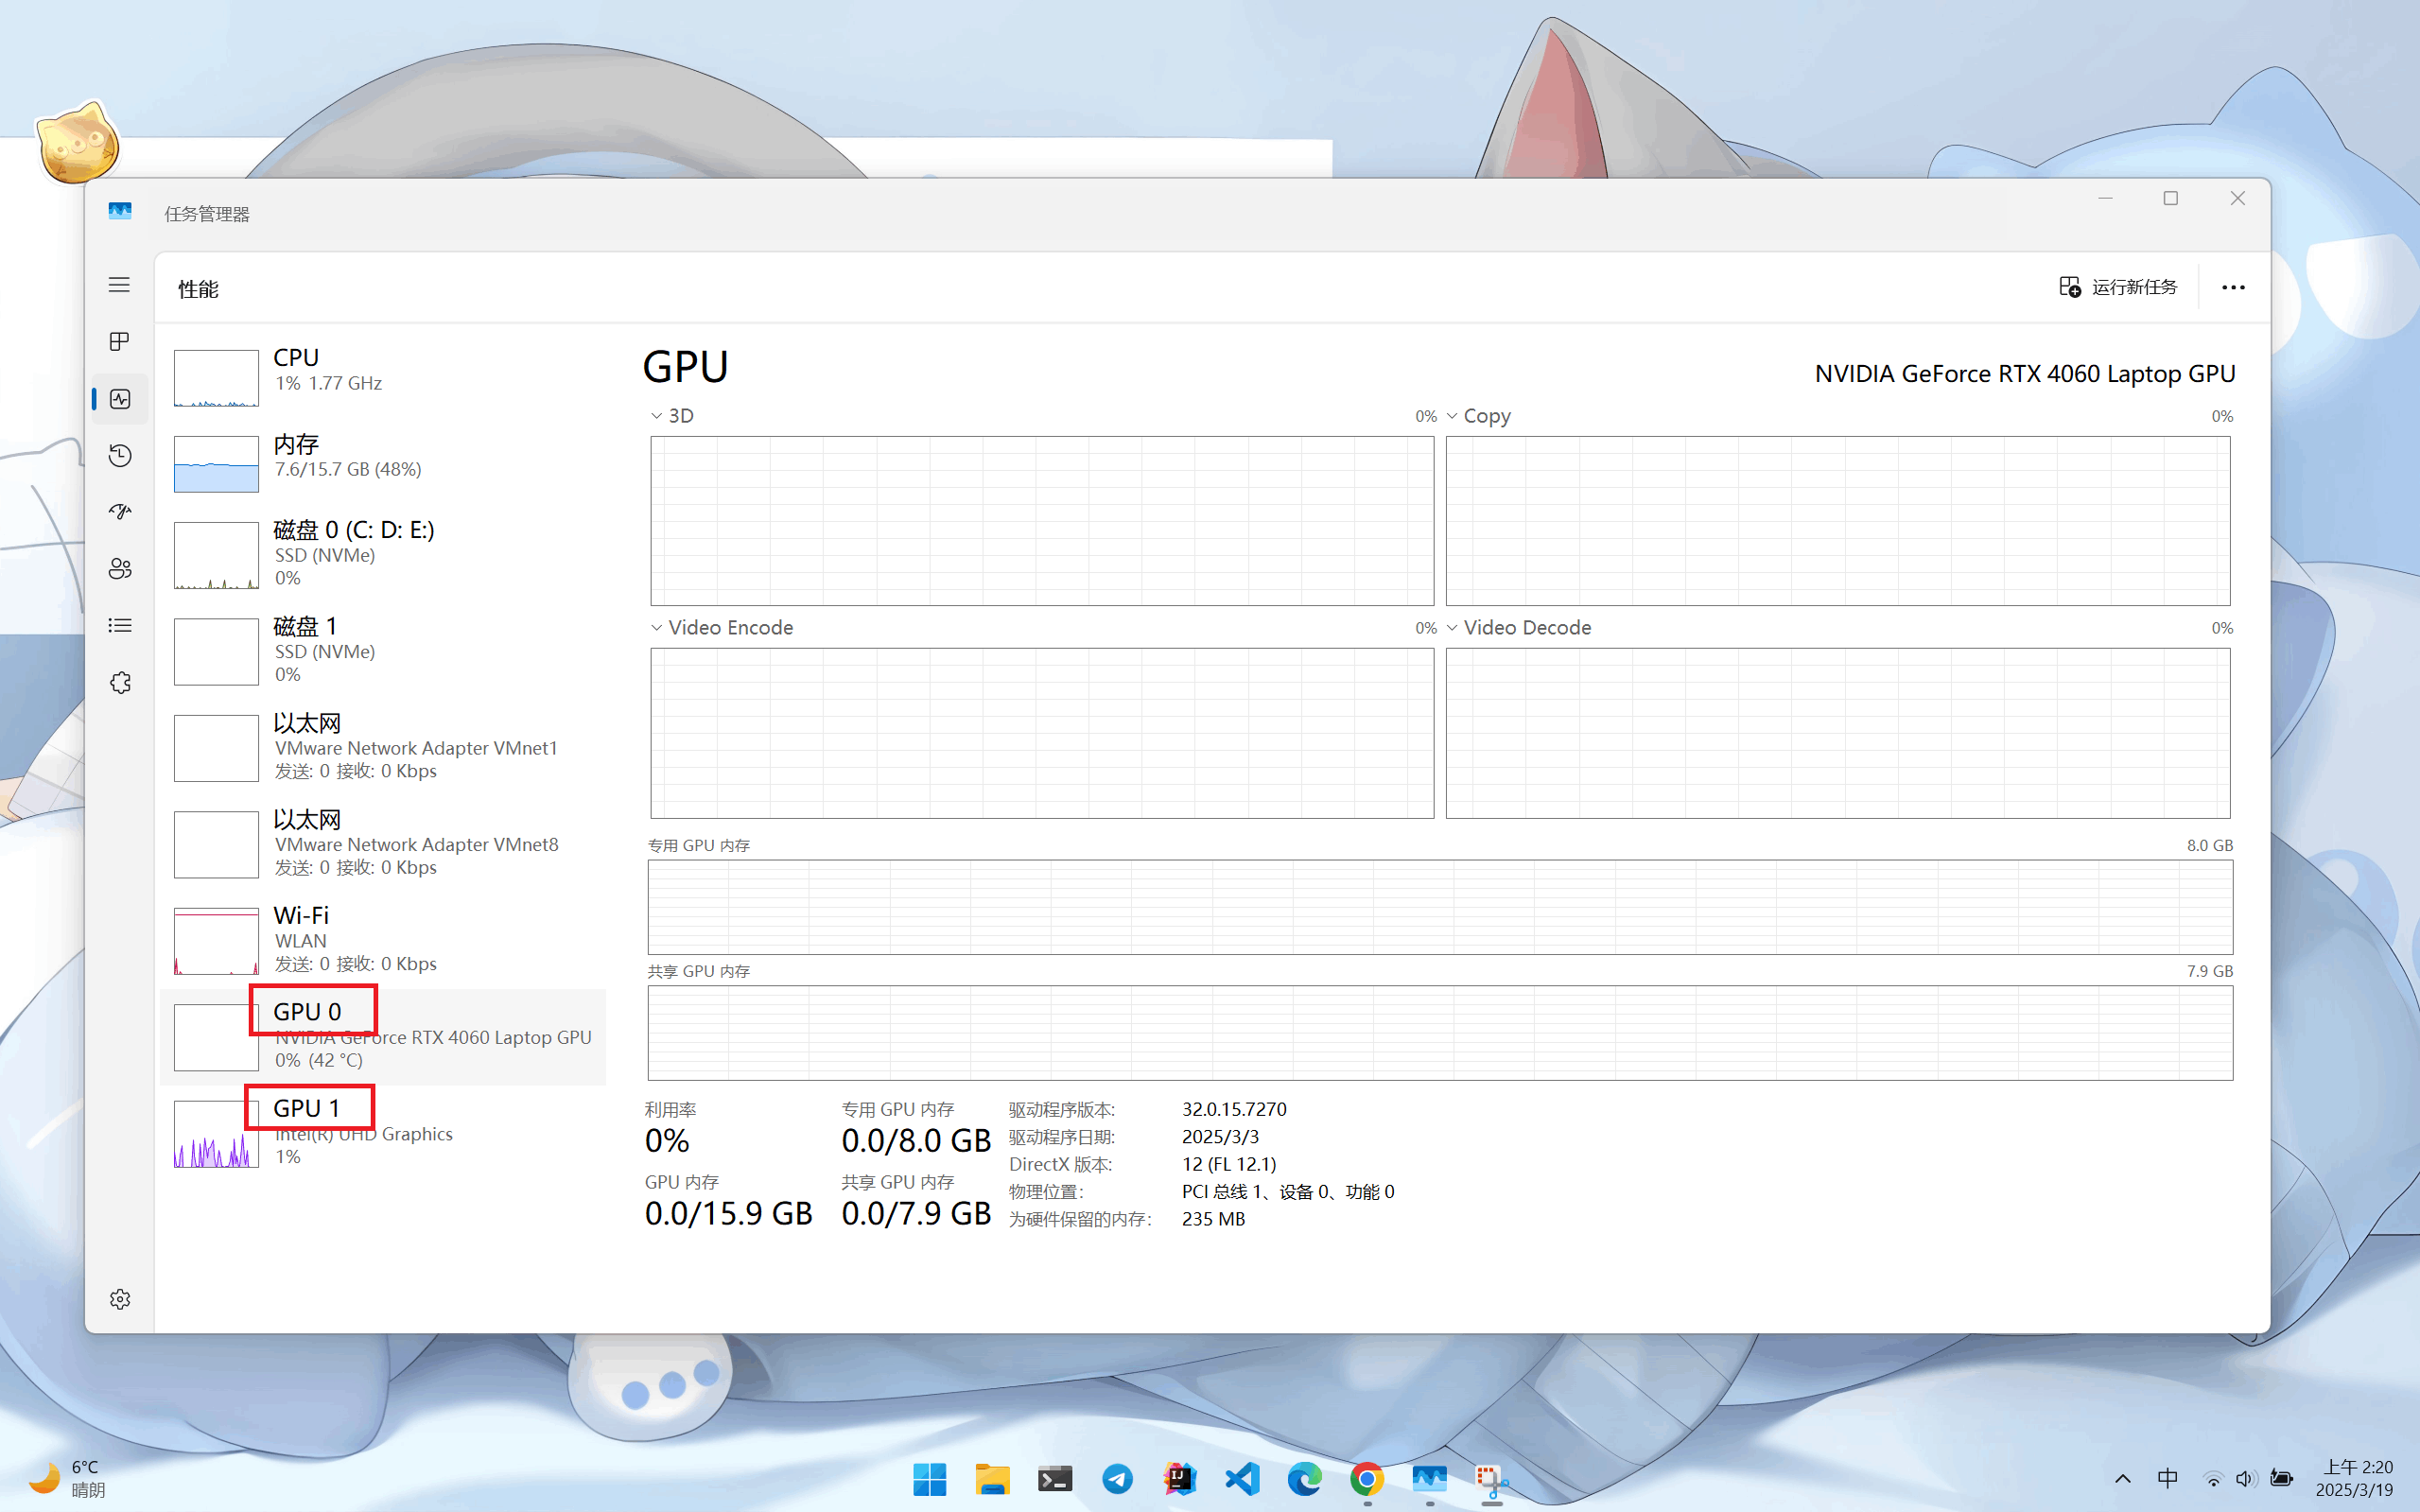Open IntelliJ IDEA from the taskbar
Viewport: 2420px width, 1512px height.
click(1180, 1479)
